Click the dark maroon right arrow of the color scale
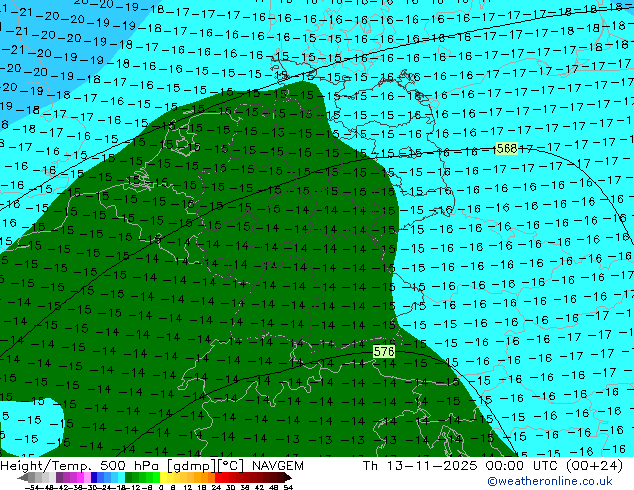The image size is (634, 490). click(x=287, y=477)
